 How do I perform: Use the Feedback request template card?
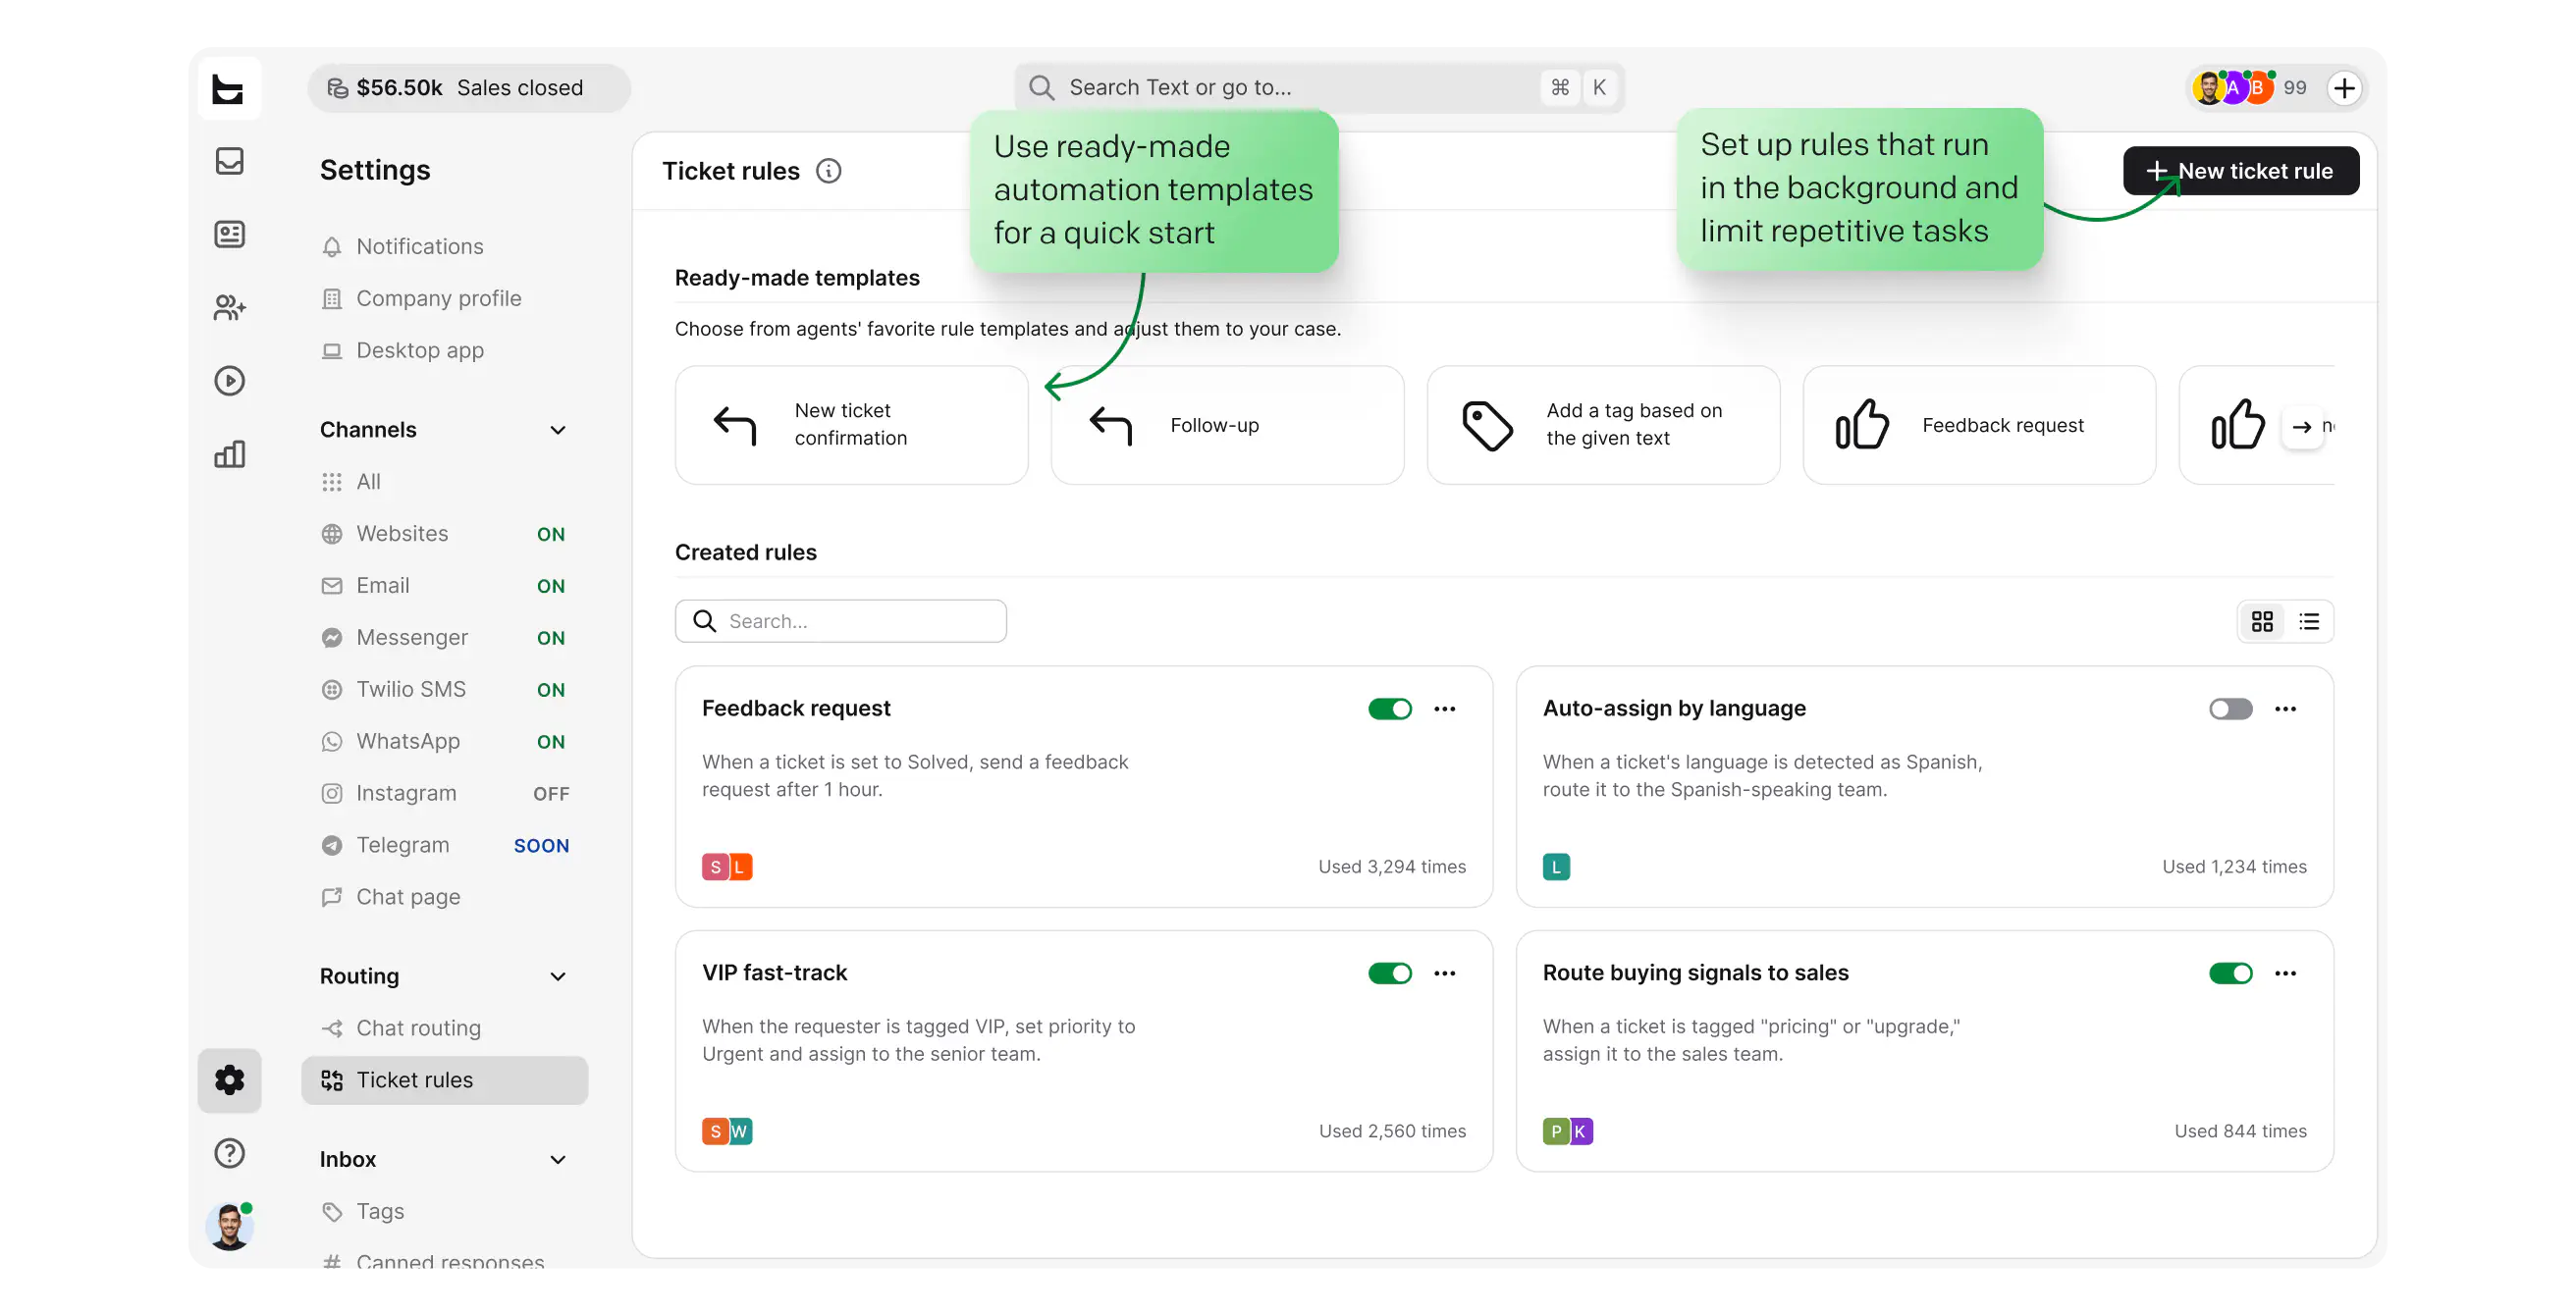(x=1979, y=425)
